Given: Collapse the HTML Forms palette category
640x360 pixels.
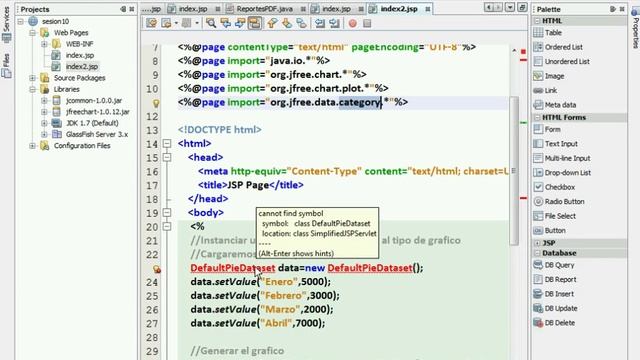Looking at the screenshot, I should tap(537, 118).
